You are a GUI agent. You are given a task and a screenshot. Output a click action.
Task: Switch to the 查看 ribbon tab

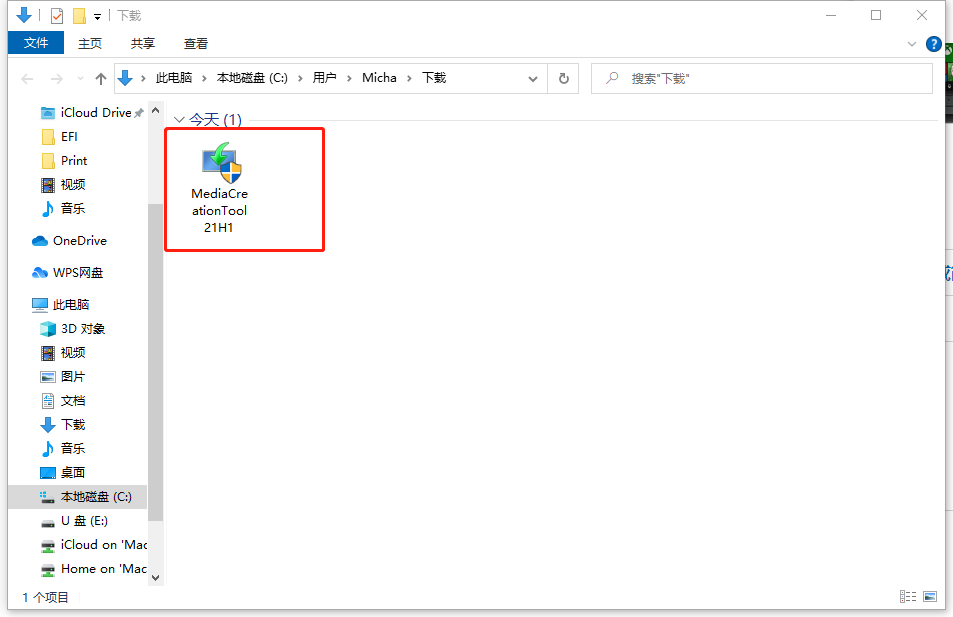tap(196, 43)
